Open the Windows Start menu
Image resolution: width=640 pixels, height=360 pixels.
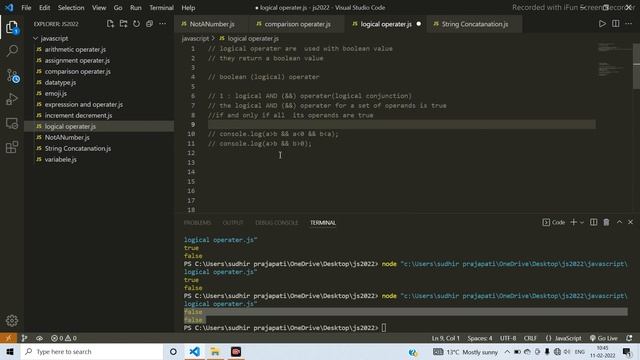click(10, 351)
